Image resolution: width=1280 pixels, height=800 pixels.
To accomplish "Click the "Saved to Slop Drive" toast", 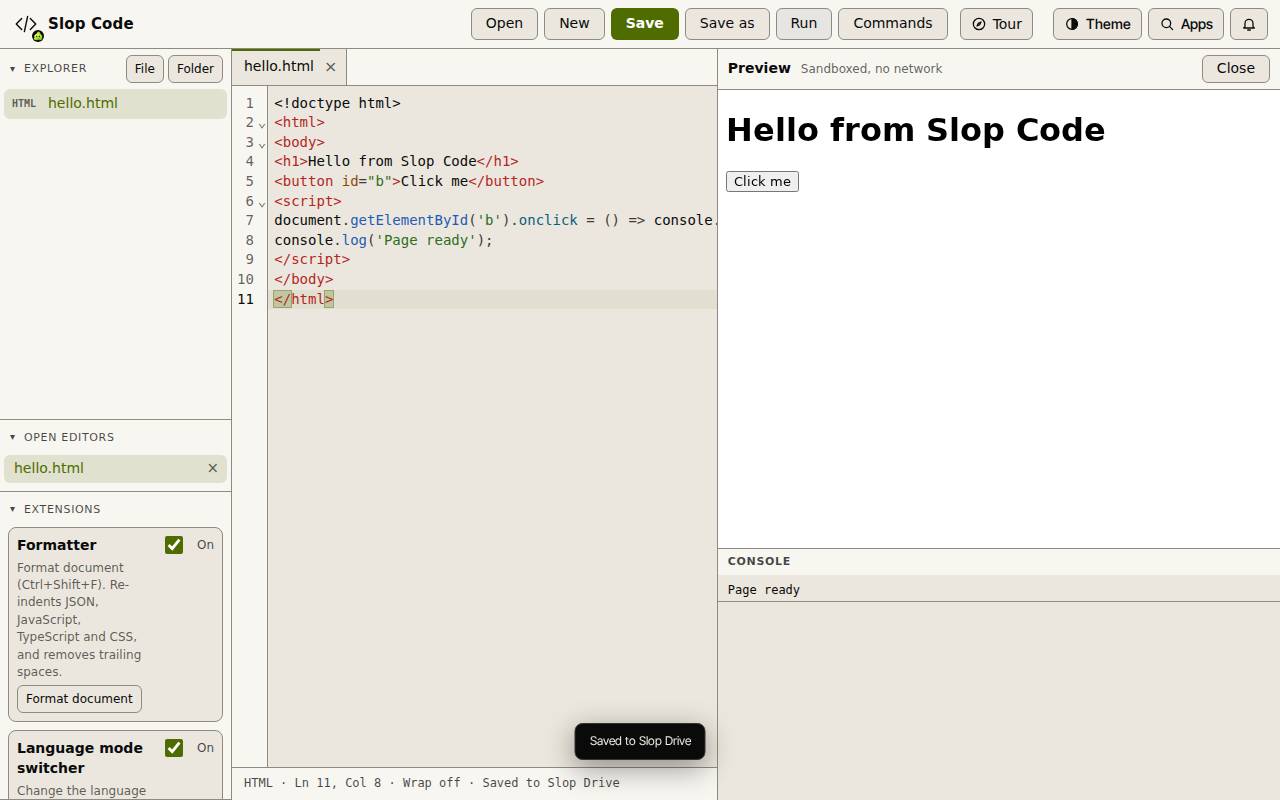I will 640,741.
